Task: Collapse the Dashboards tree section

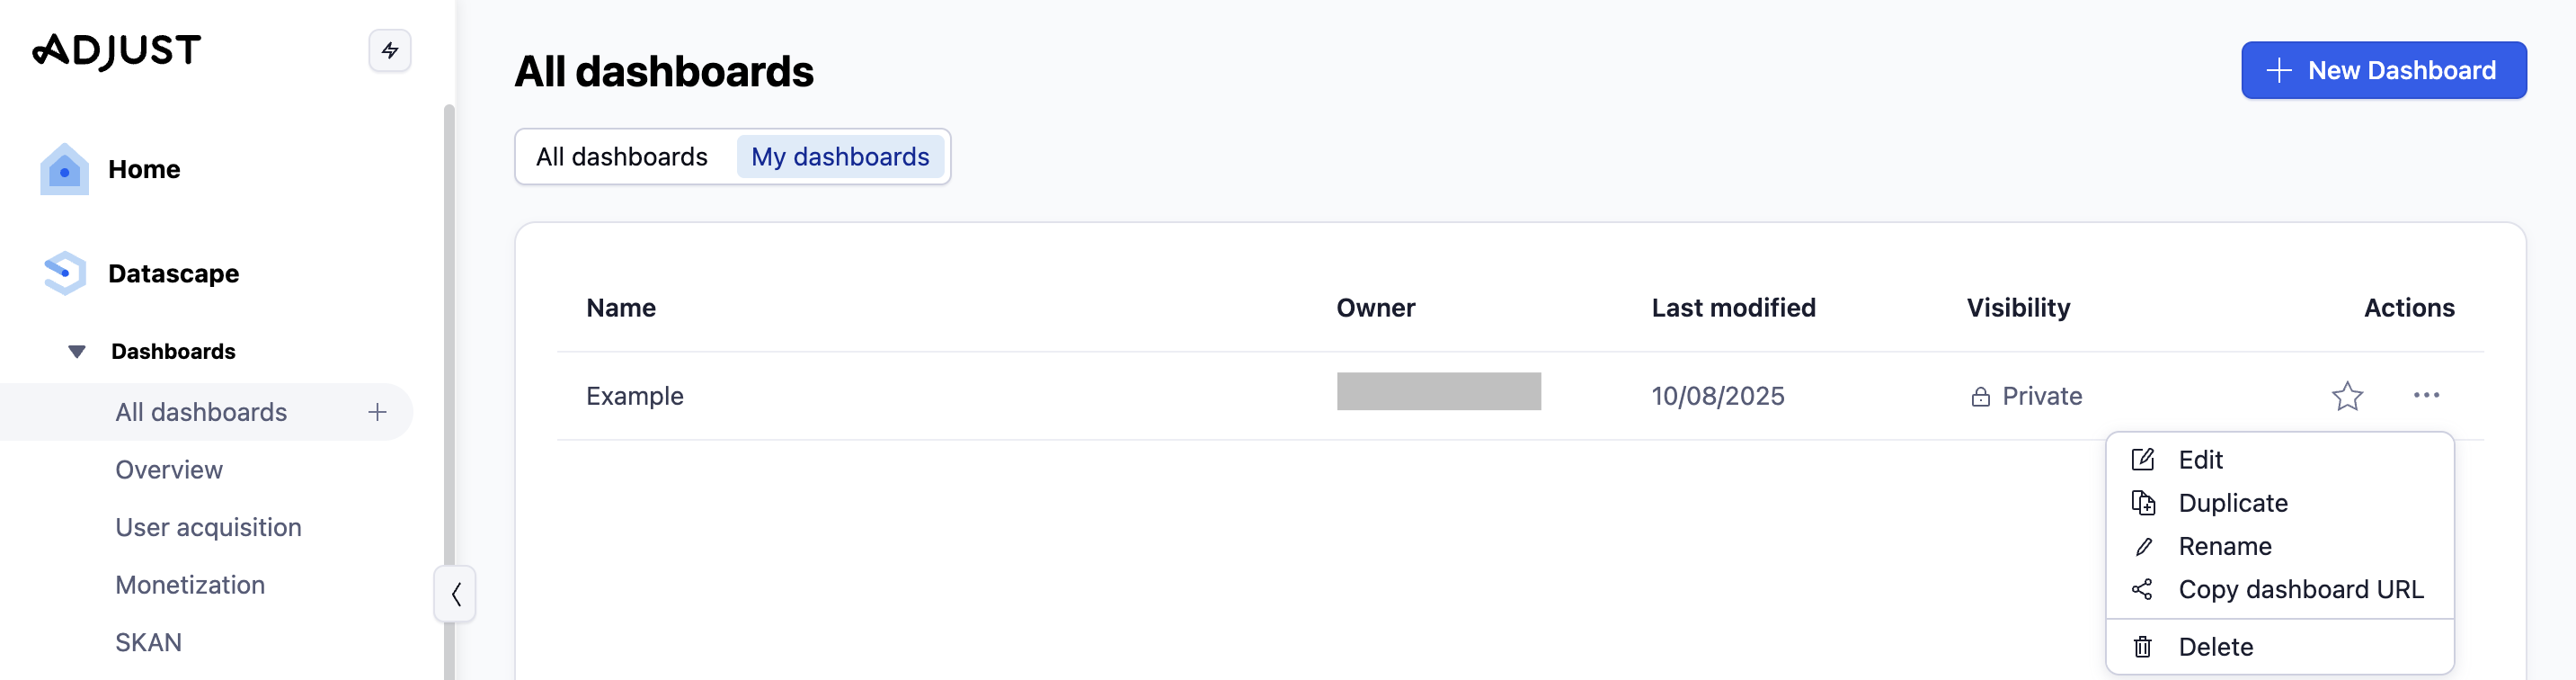Action: point(77,352)
